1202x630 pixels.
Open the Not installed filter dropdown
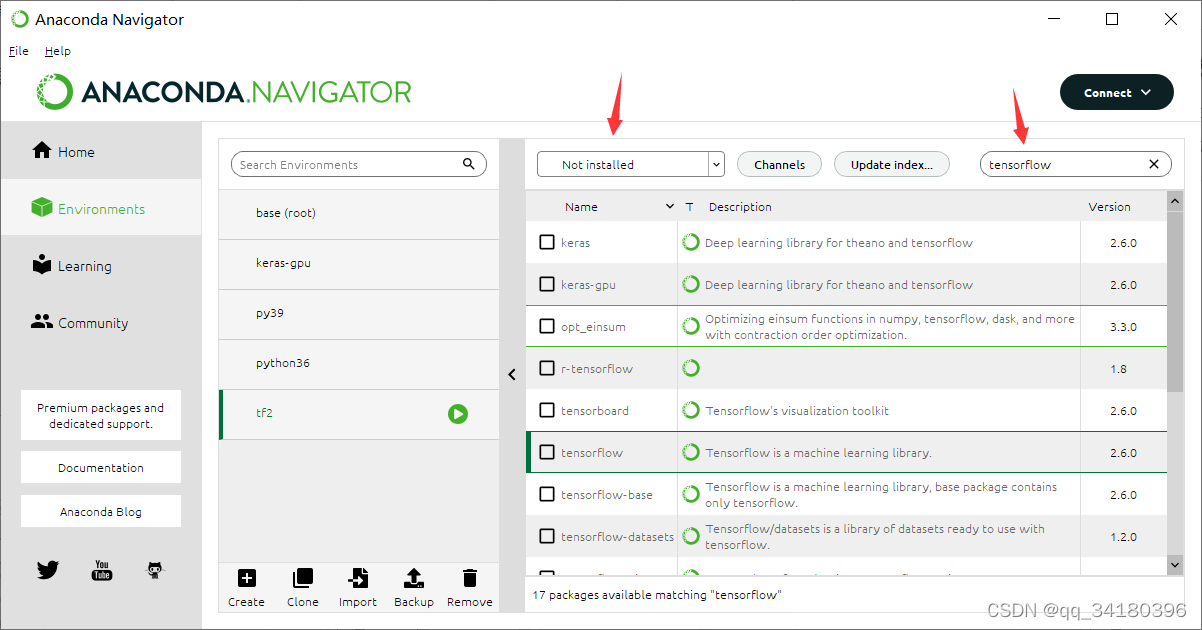(630, 164)
